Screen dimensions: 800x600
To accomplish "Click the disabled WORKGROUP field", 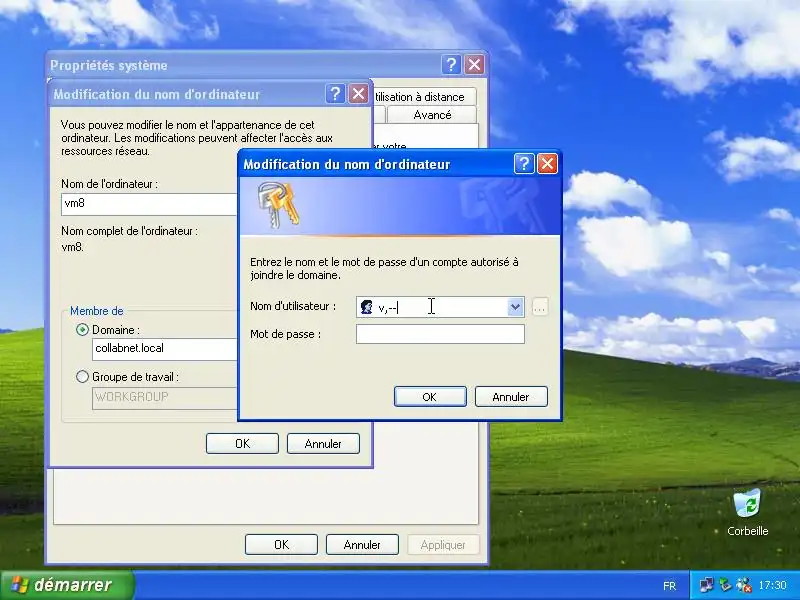I will (x=165, y=397).
